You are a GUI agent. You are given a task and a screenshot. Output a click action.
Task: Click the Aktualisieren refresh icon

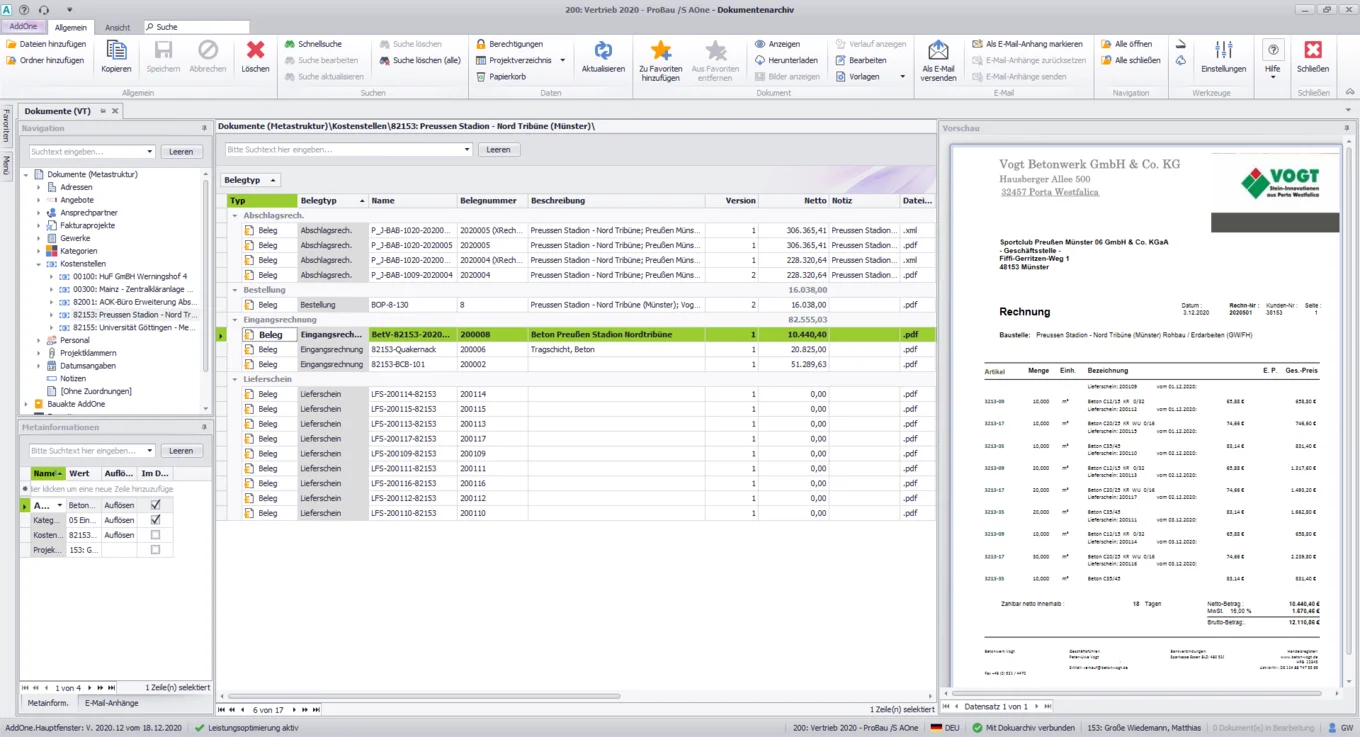pos(603,52)
